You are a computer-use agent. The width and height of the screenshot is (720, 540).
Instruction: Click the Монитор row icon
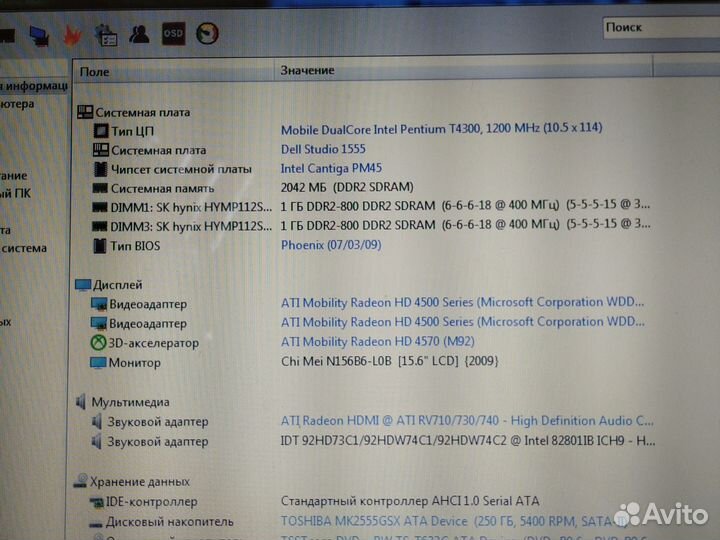click(98, 363)
